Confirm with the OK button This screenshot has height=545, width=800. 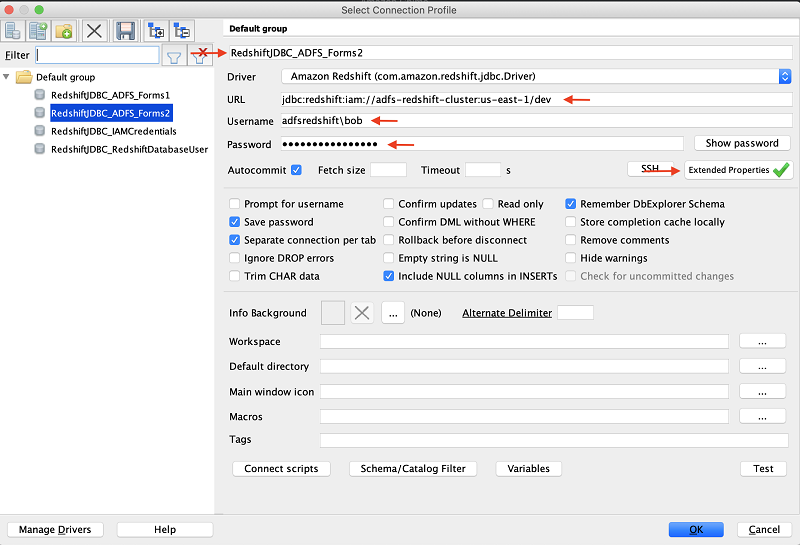[696, 530]
